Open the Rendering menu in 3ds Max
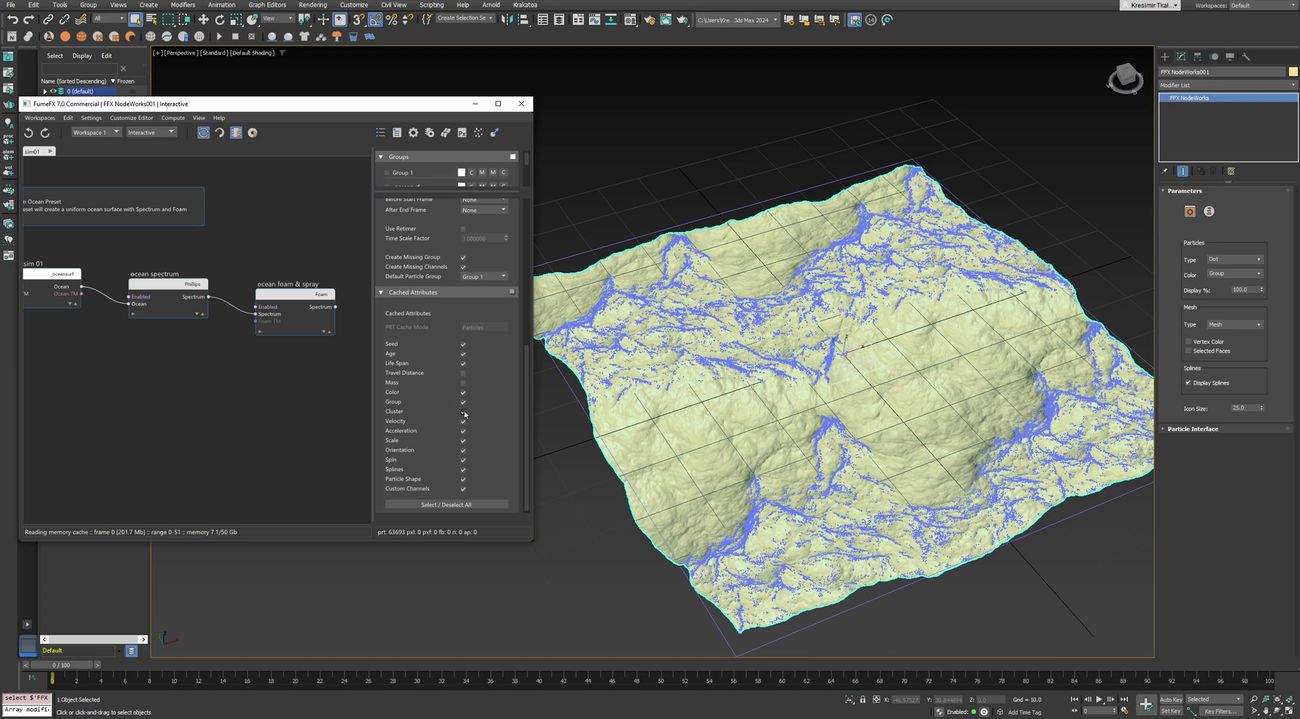The width and height of the screenshot is (1300, 719). 313,5
